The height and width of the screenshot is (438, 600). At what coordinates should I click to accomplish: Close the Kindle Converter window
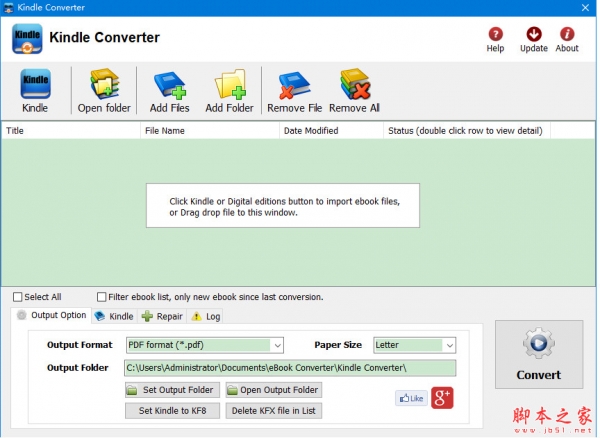pyautogui.click(x=585, y=8)
